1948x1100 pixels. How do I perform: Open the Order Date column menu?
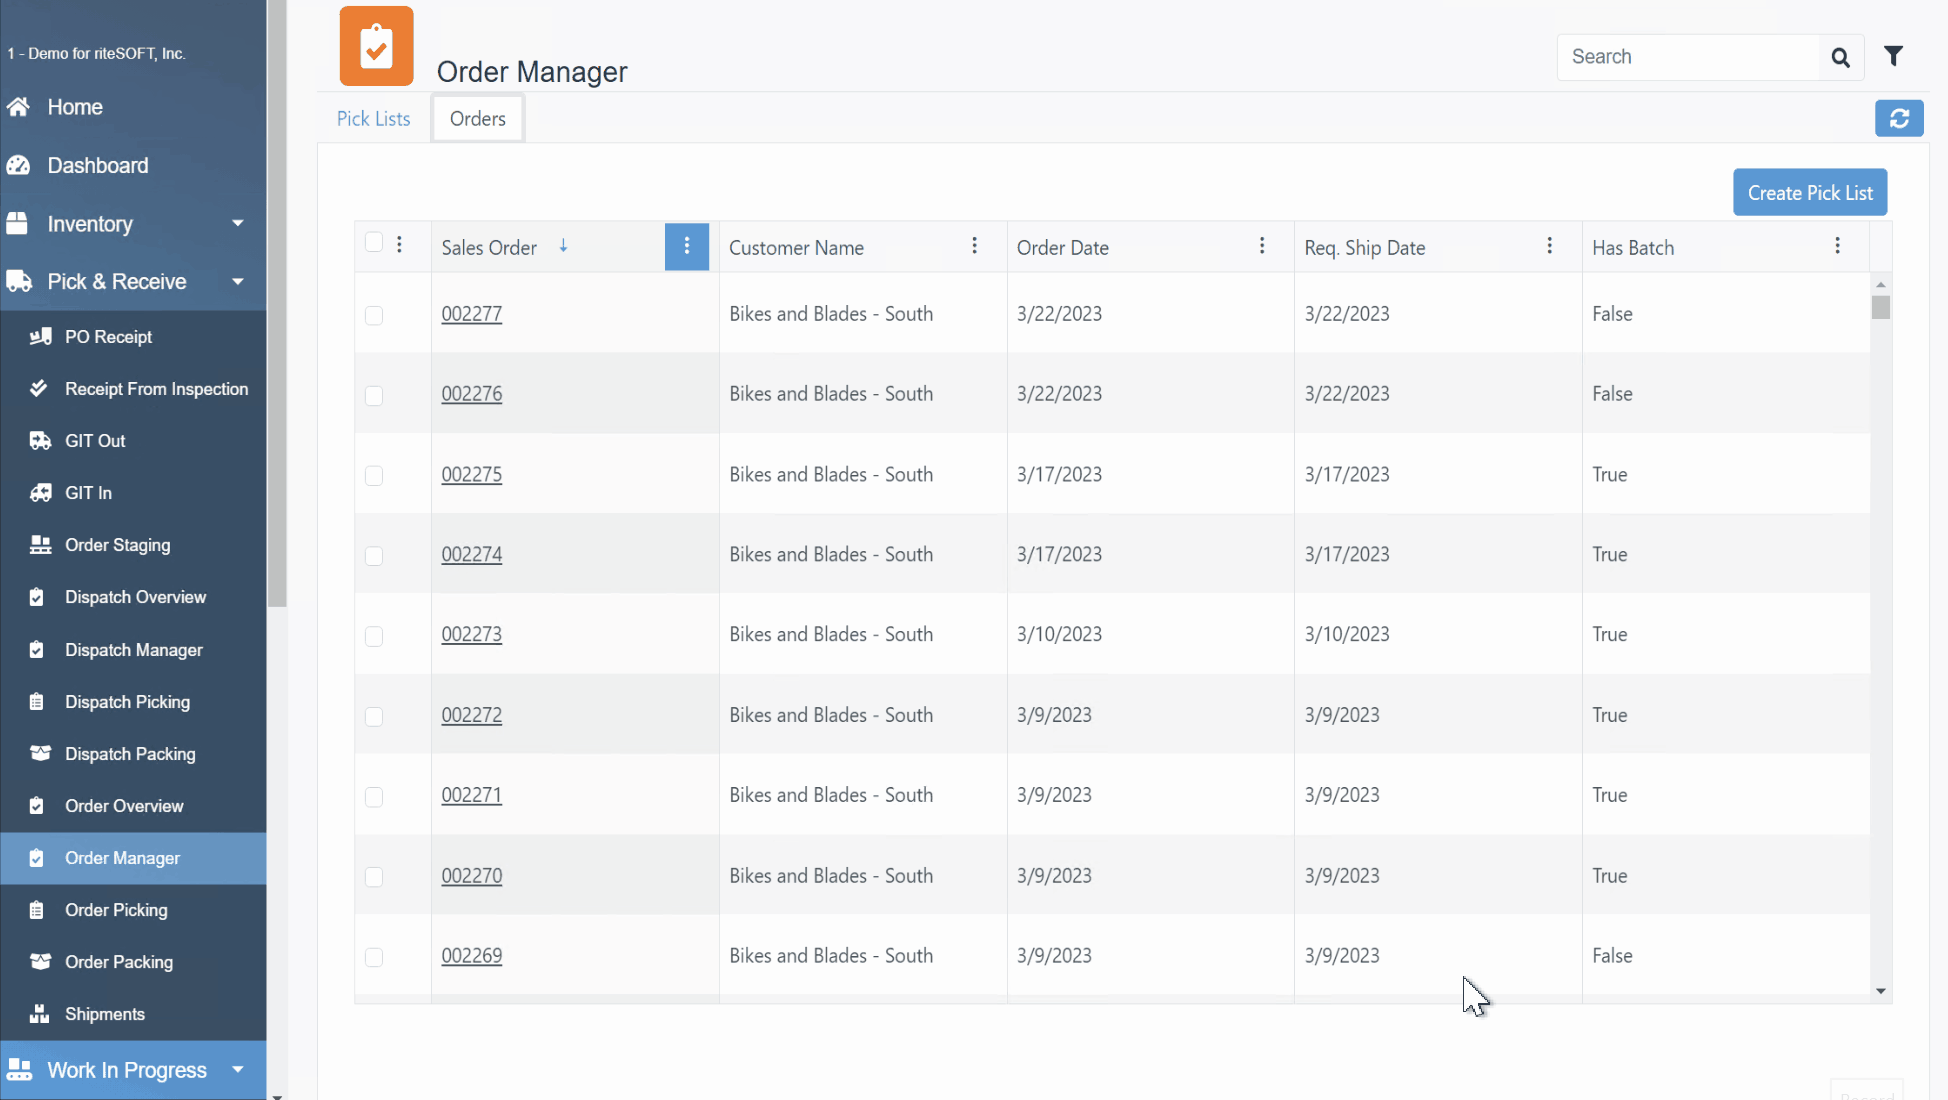click(1262, 246)
